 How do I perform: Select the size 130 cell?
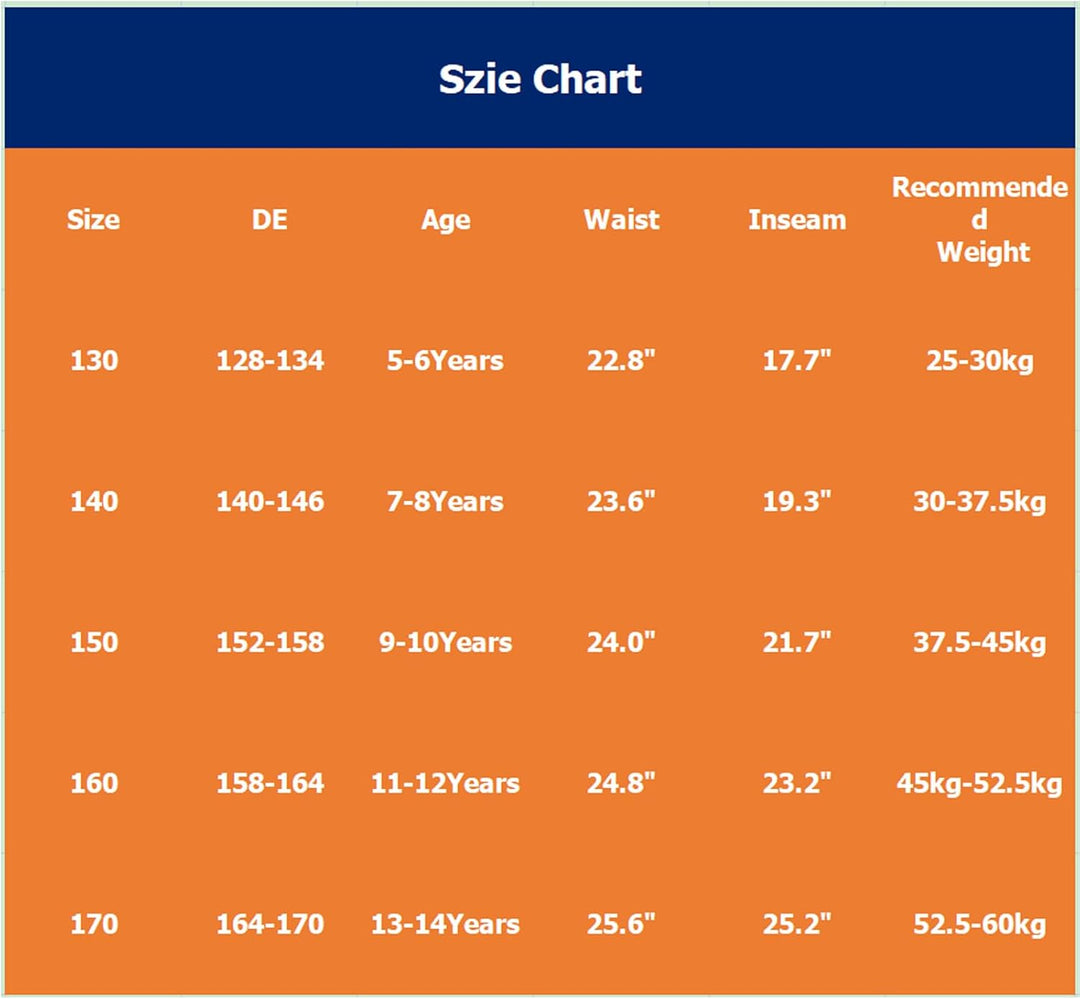(x=94, y=360)
